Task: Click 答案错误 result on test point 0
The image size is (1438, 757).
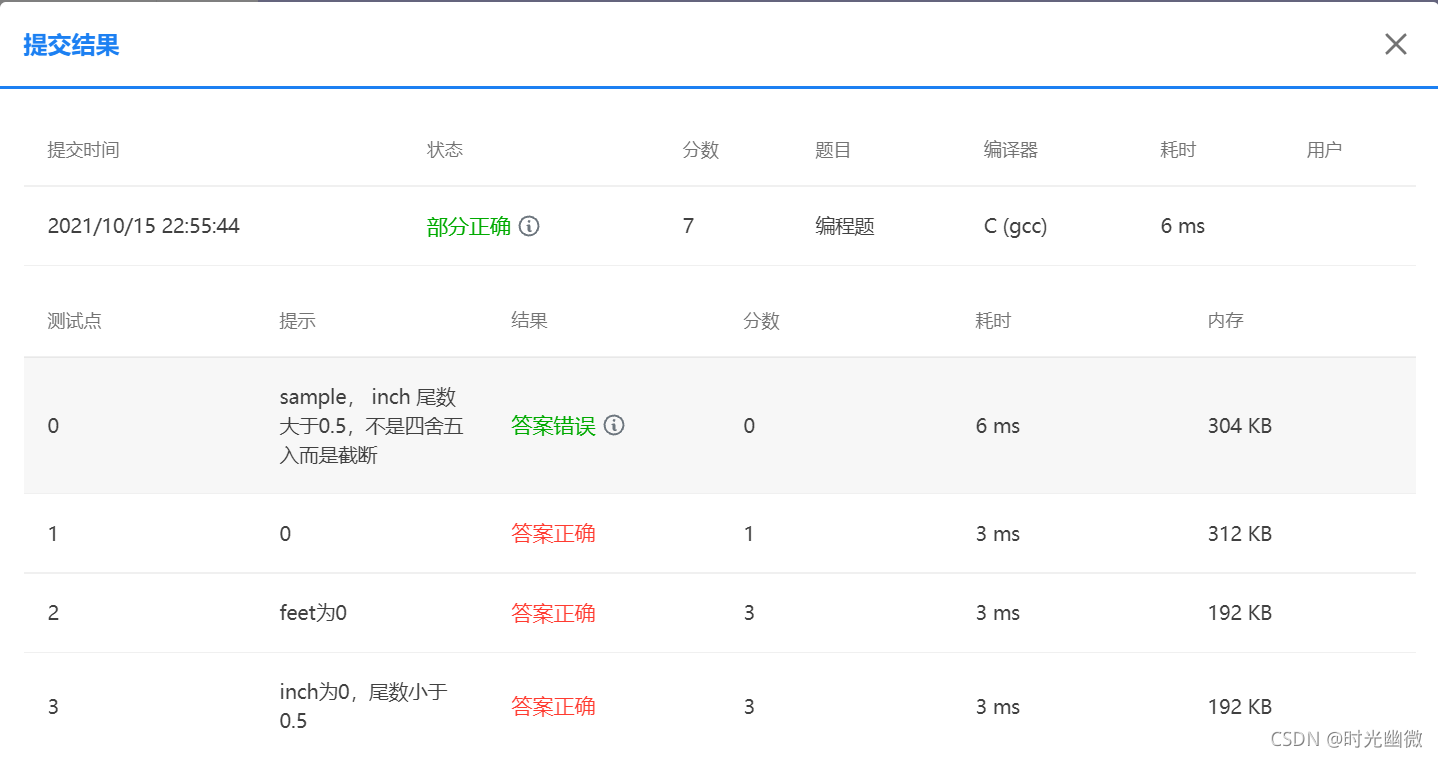Action: pos(553,425)
